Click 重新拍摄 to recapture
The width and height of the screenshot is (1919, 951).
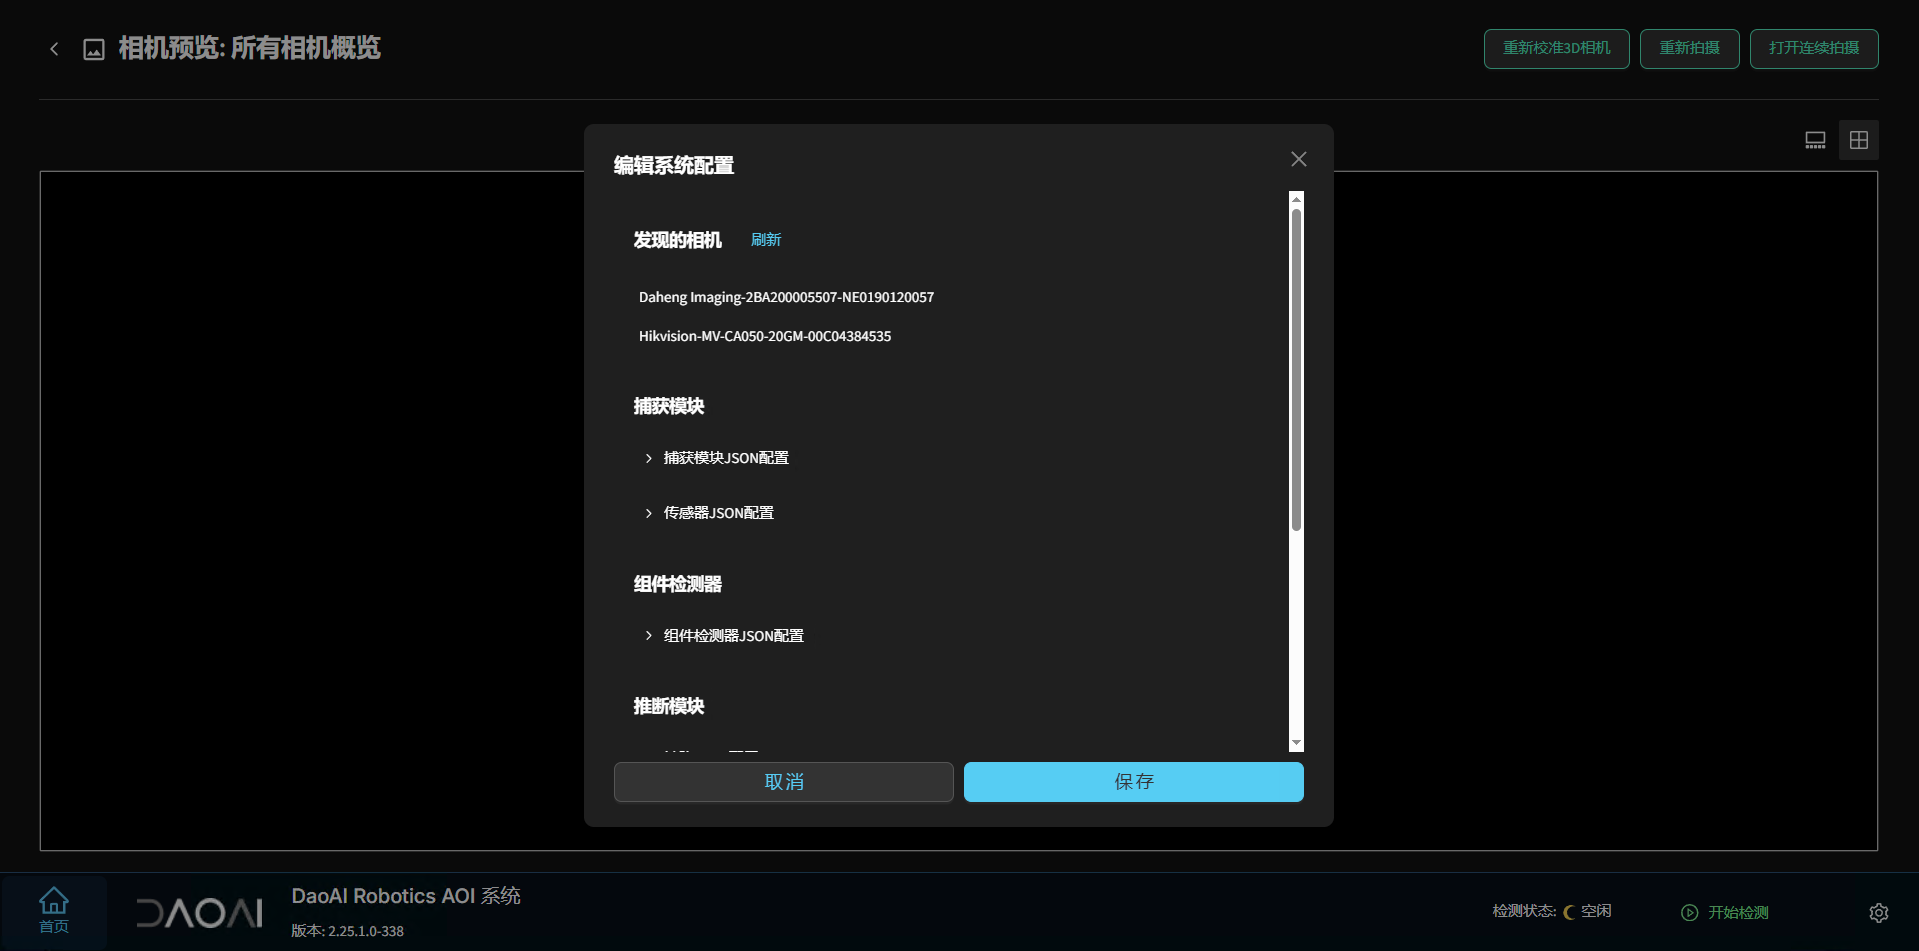pos(1689,49)
